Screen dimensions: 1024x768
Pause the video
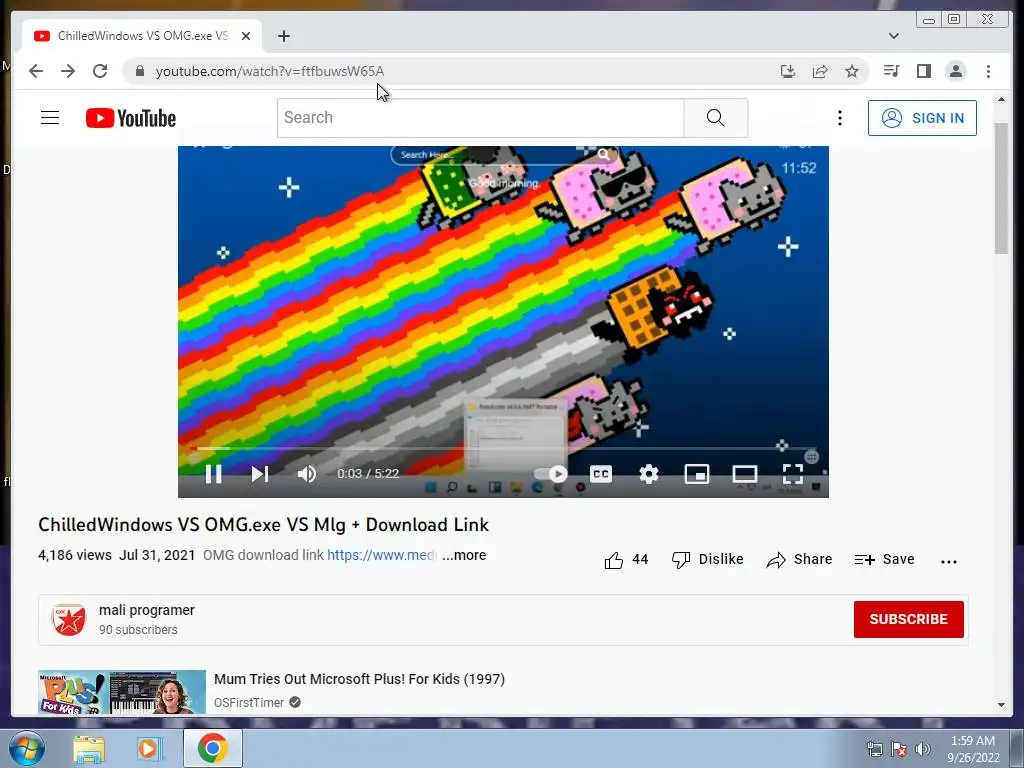214,473
